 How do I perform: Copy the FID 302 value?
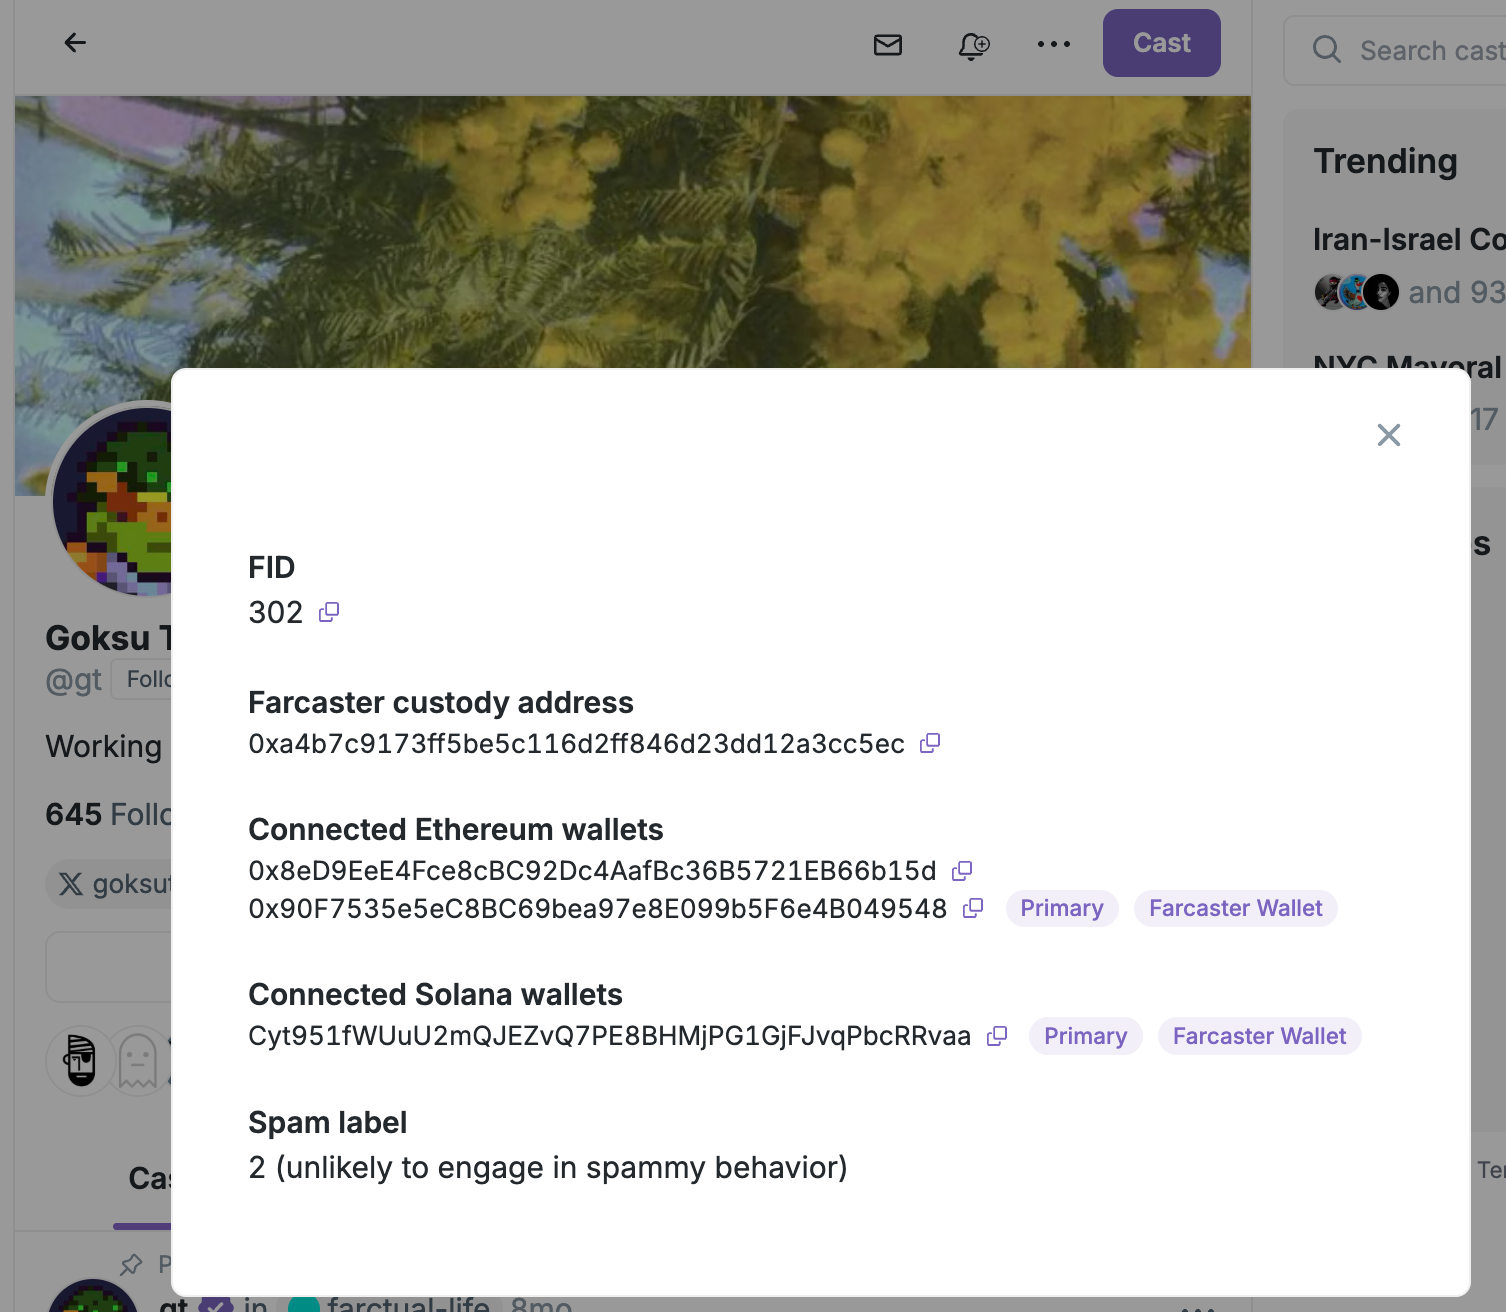pyautogui.click(x=329, y=612)
